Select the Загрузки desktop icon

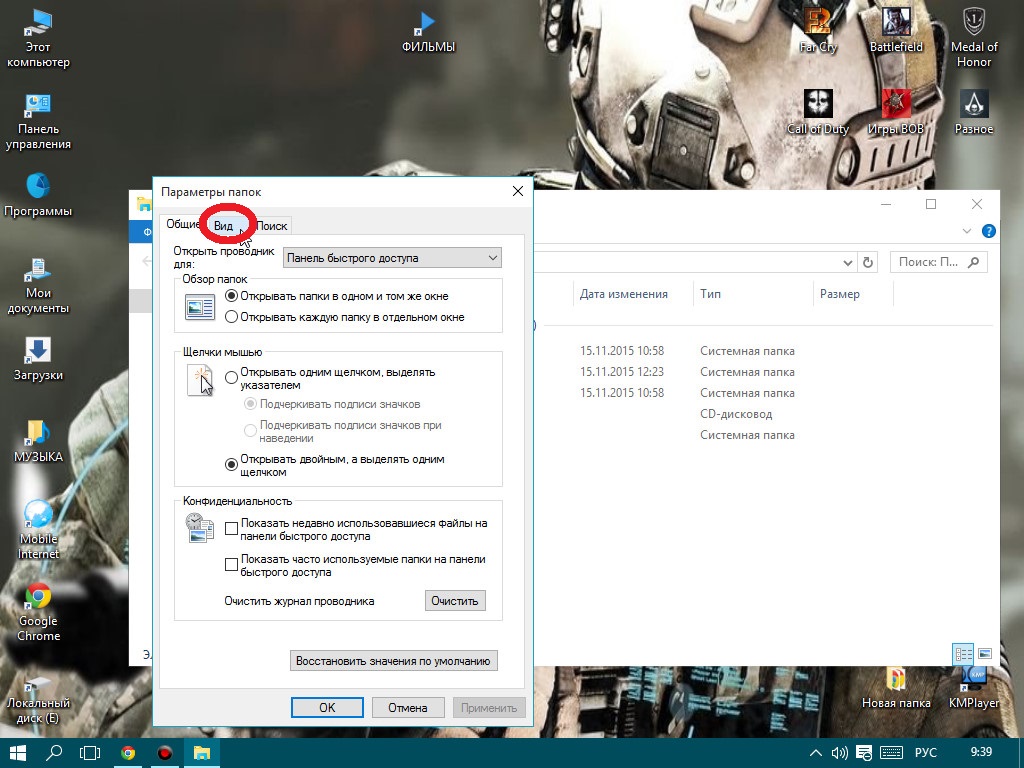click(x=38, y=359)
